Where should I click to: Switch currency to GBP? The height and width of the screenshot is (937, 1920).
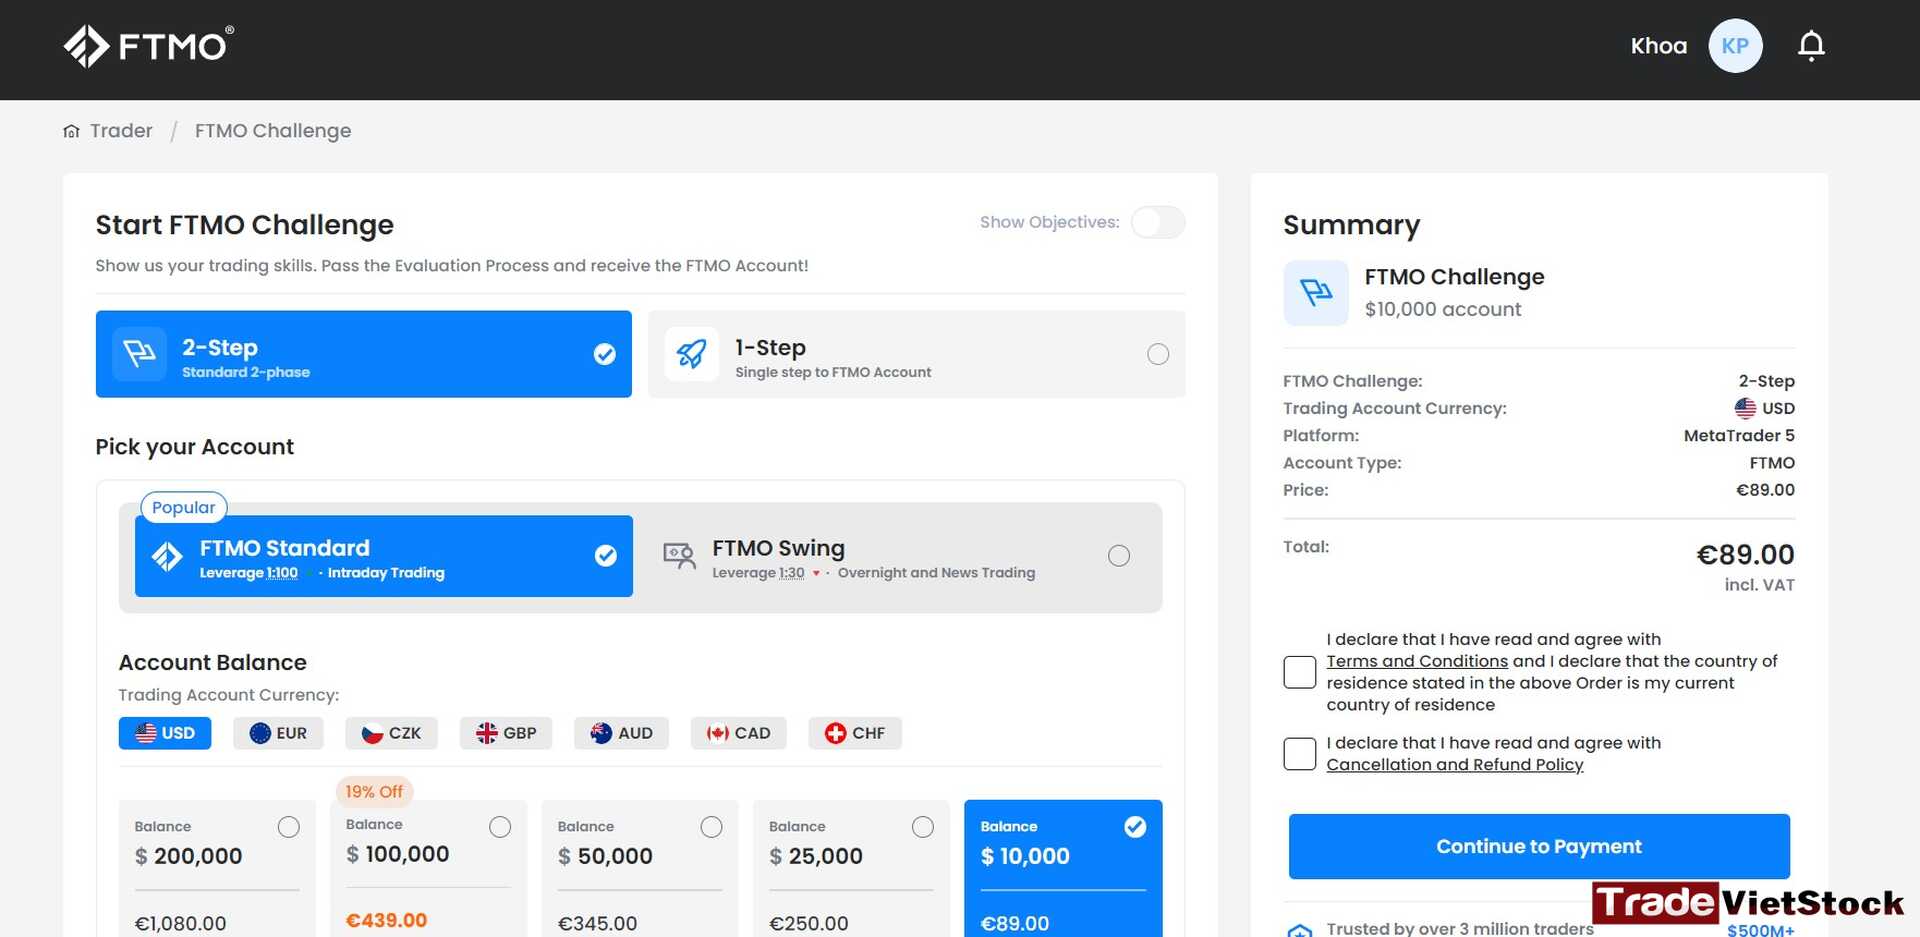(507, 733)
